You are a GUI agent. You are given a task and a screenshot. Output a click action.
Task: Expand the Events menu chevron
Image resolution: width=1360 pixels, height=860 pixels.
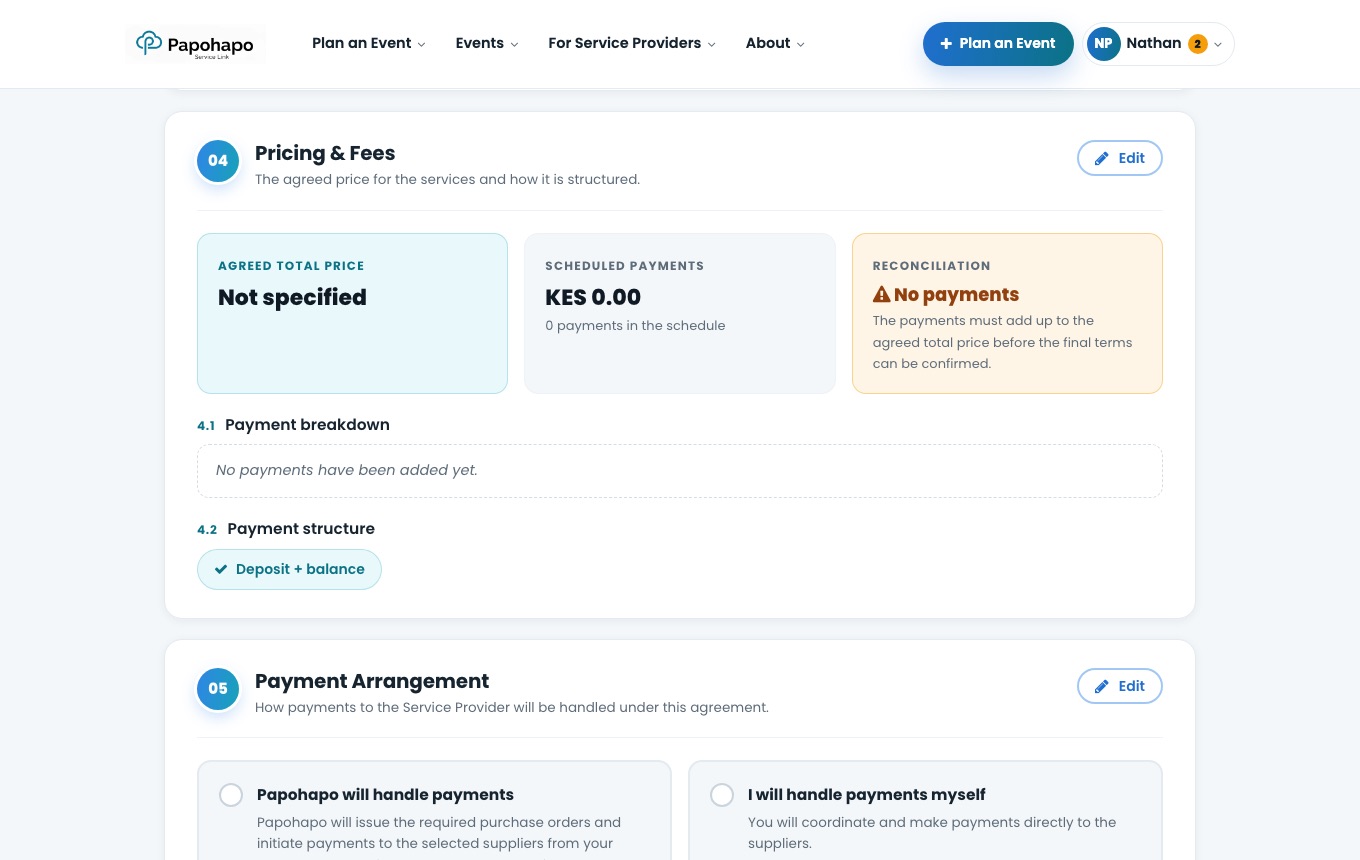tap(514, 44)
